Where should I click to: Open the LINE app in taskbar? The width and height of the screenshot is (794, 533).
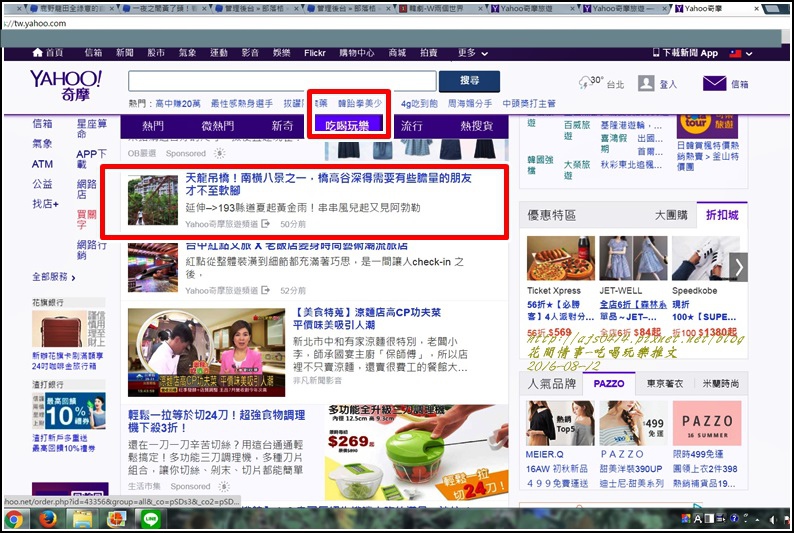[150, 519]
